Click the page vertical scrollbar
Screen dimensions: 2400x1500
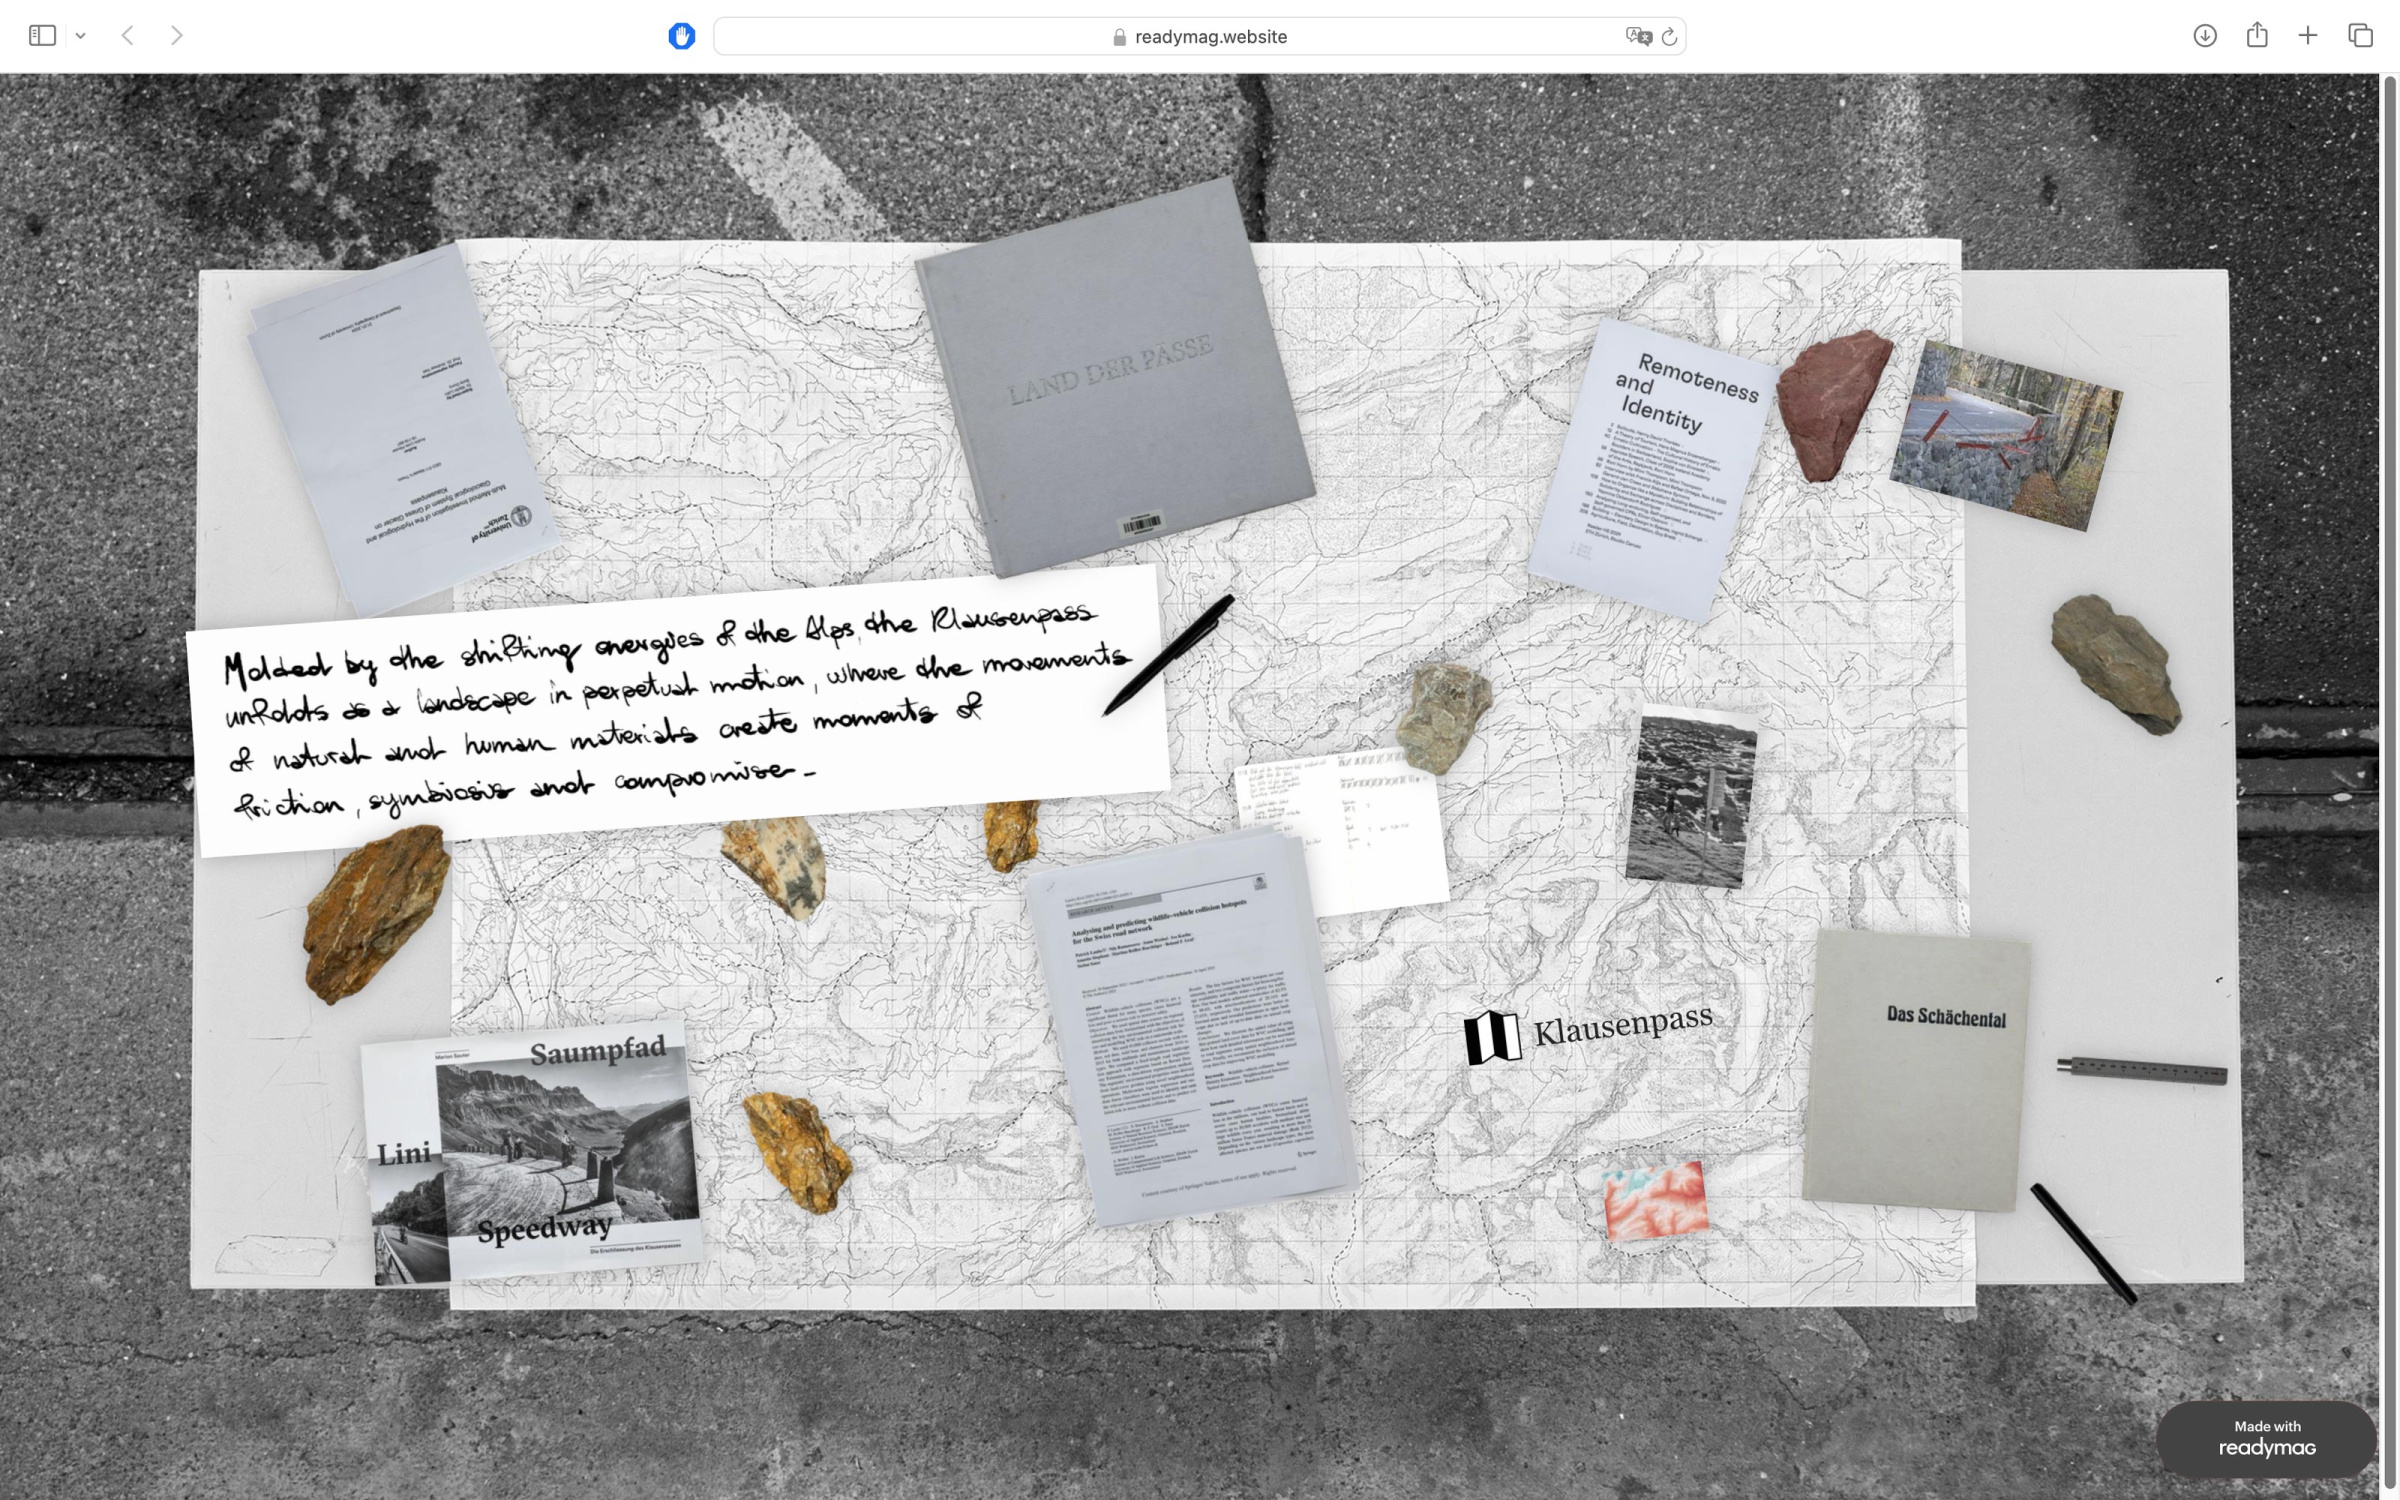(x=2390, y=780)
